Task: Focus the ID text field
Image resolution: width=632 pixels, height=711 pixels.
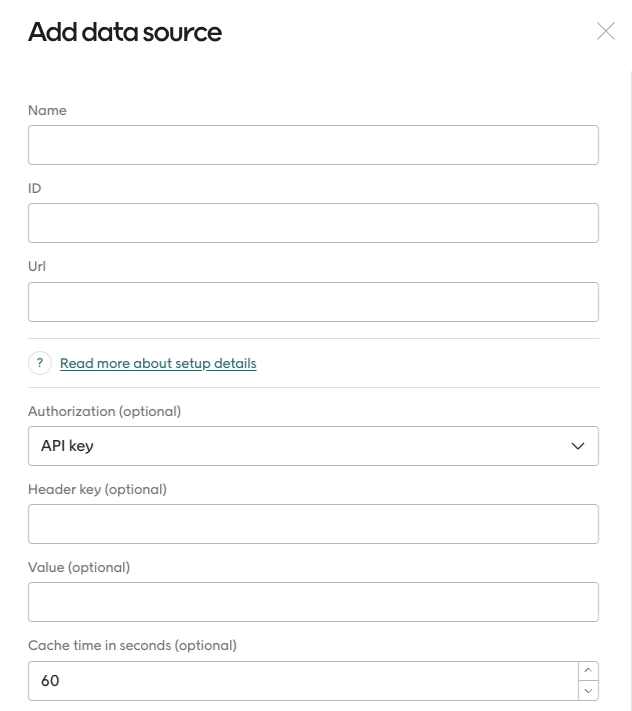Action: pyautogui.click(x=313, y=223)
